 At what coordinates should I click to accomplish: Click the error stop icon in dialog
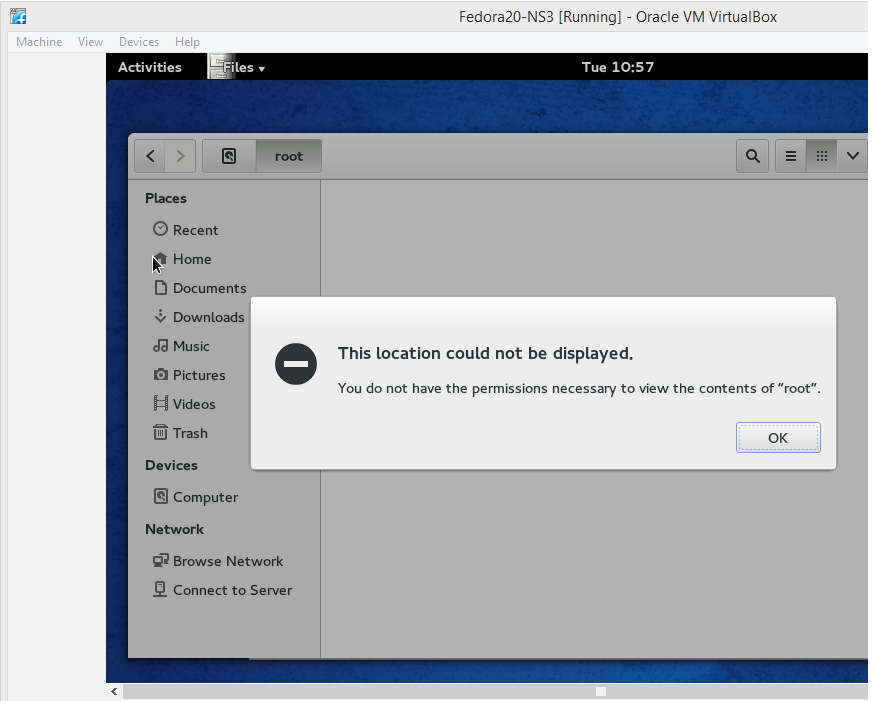(296, 364)
